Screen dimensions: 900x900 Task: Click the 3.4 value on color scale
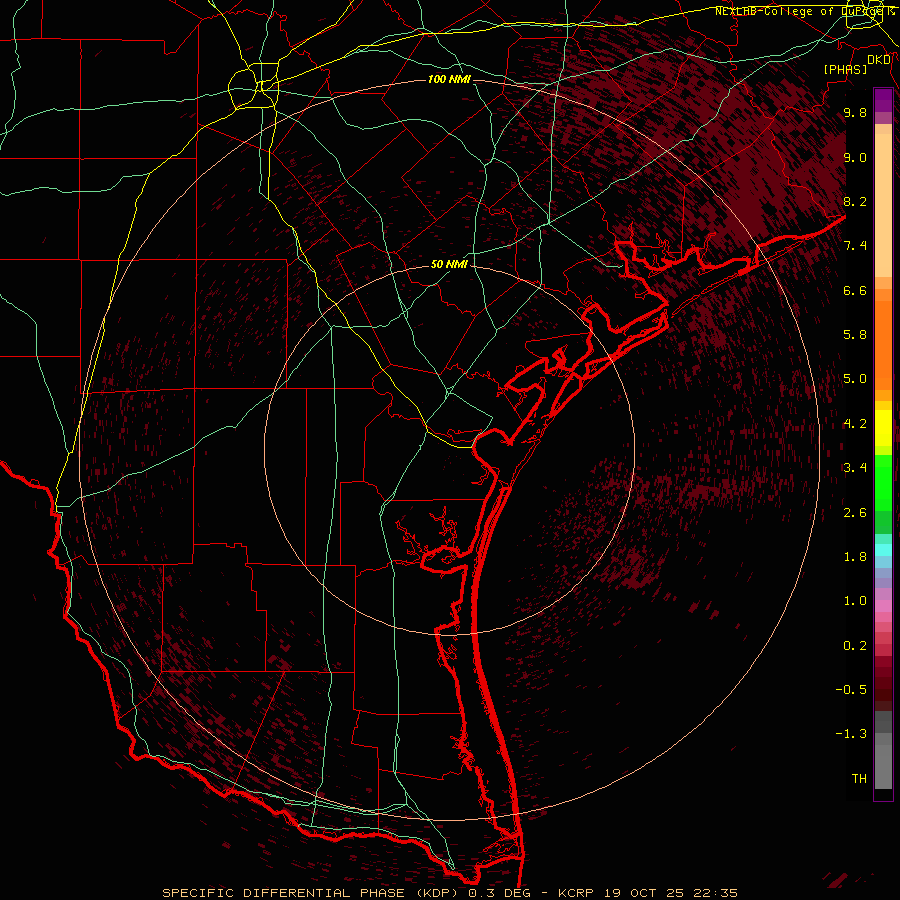pyautogui.click(x=855, y=468)
